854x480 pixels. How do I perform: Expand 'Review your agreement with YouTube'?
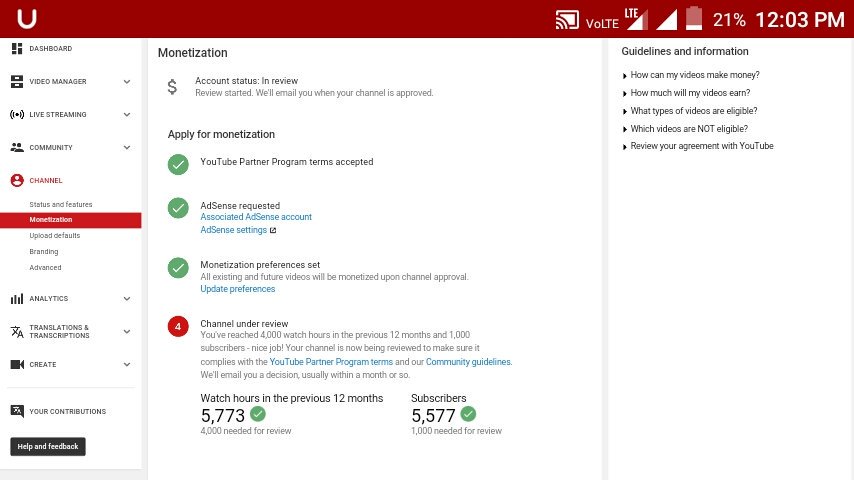tap(698, 146)
